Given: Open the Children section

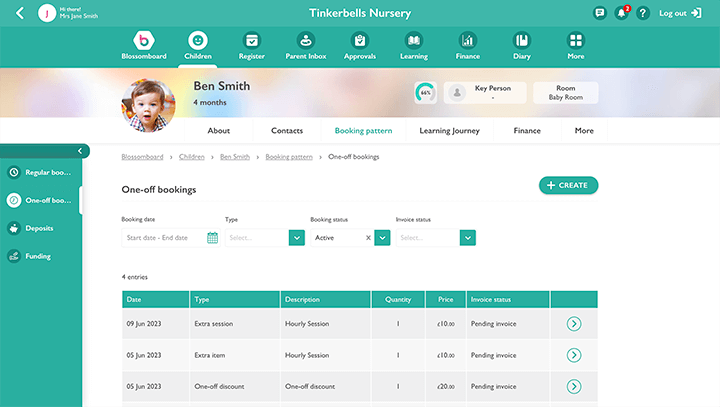Looking at the screenshot, I should [198, 45].
